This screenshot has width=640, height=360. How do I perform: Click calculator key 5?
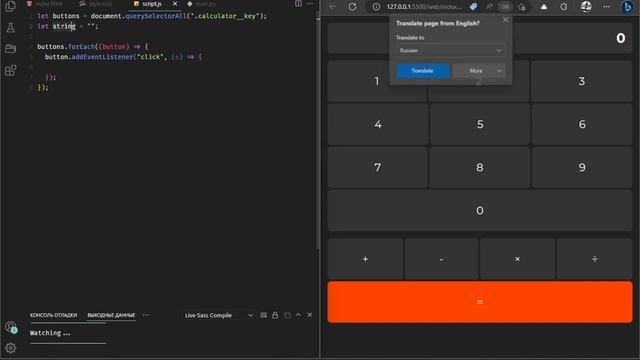[x=480, y=124]
